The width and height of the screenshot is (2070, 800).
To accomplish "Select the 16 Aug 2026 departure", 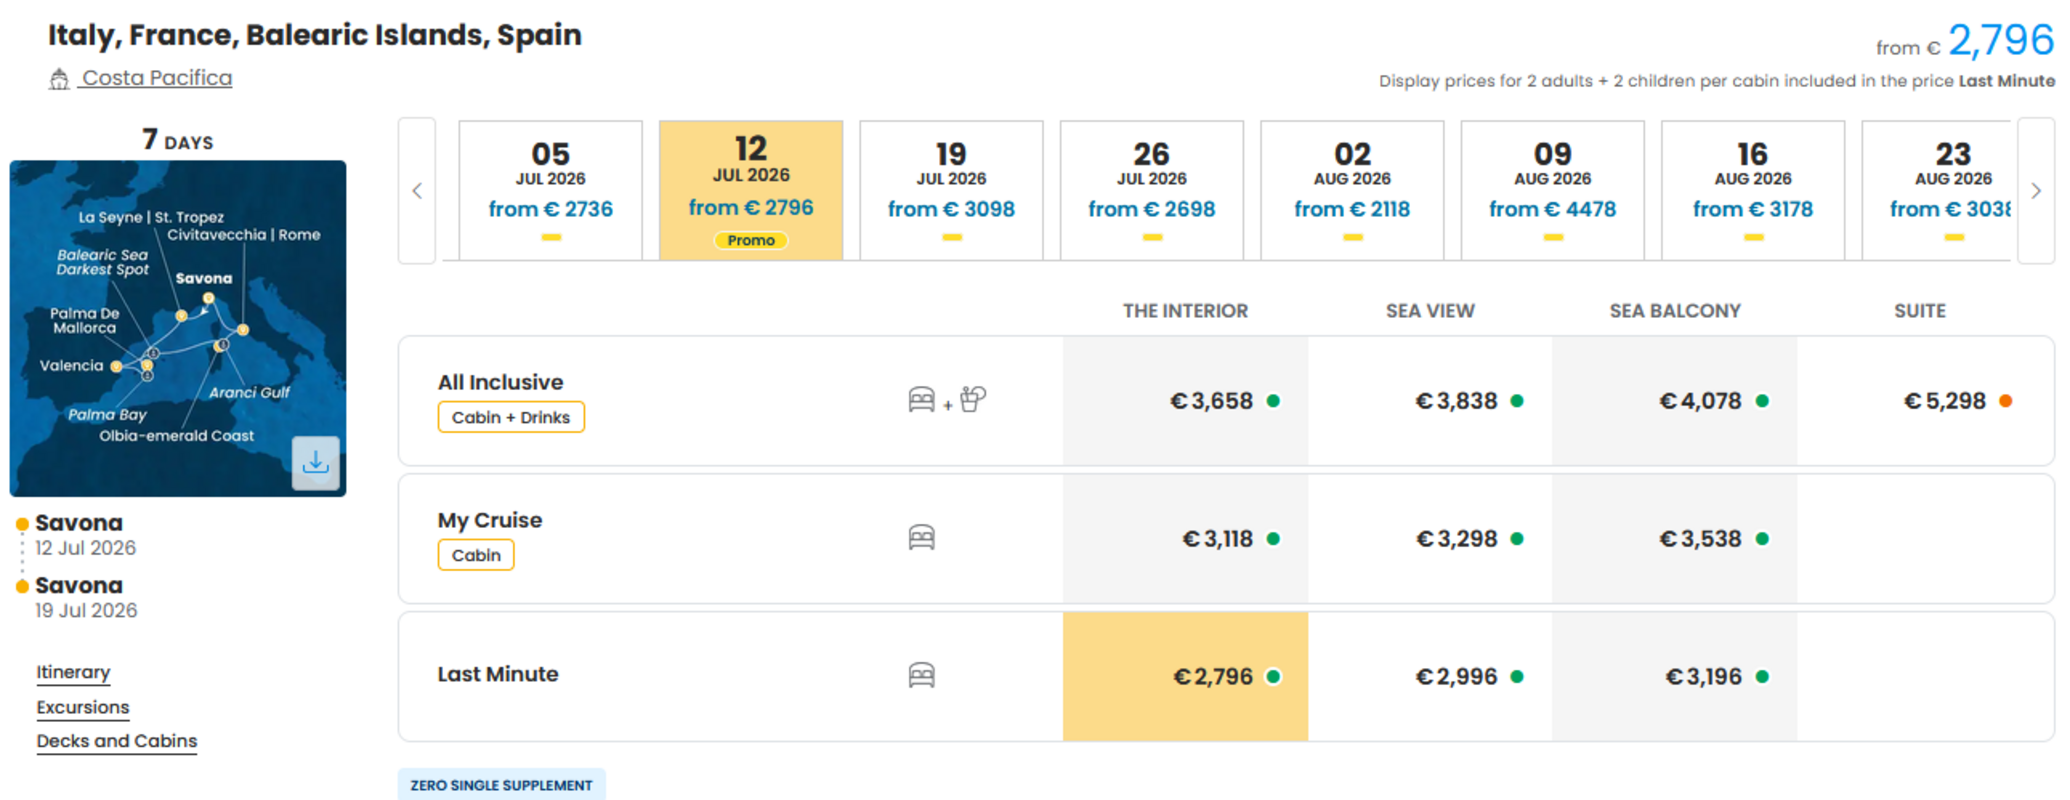I will (1753, 191).
